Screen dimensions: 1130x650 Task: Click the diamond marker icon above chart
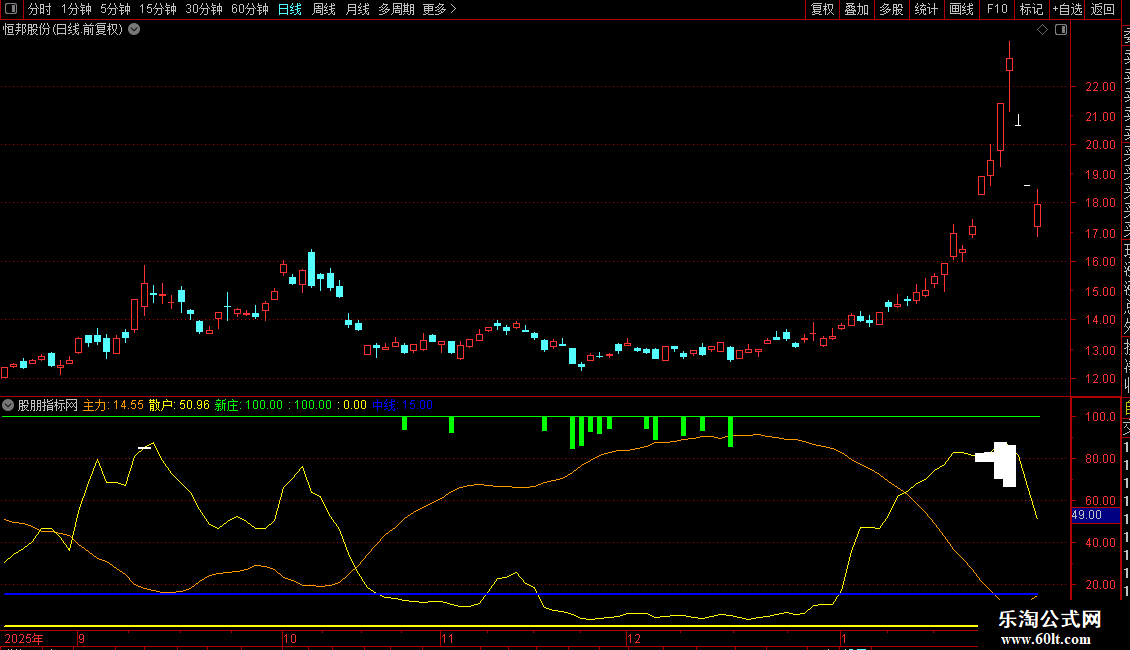point(1042,30)
